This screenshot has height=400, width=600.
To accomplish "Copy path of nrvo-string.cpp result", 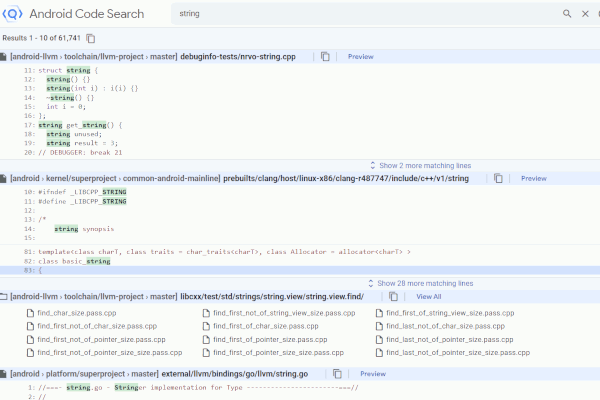I will (325, 57).
